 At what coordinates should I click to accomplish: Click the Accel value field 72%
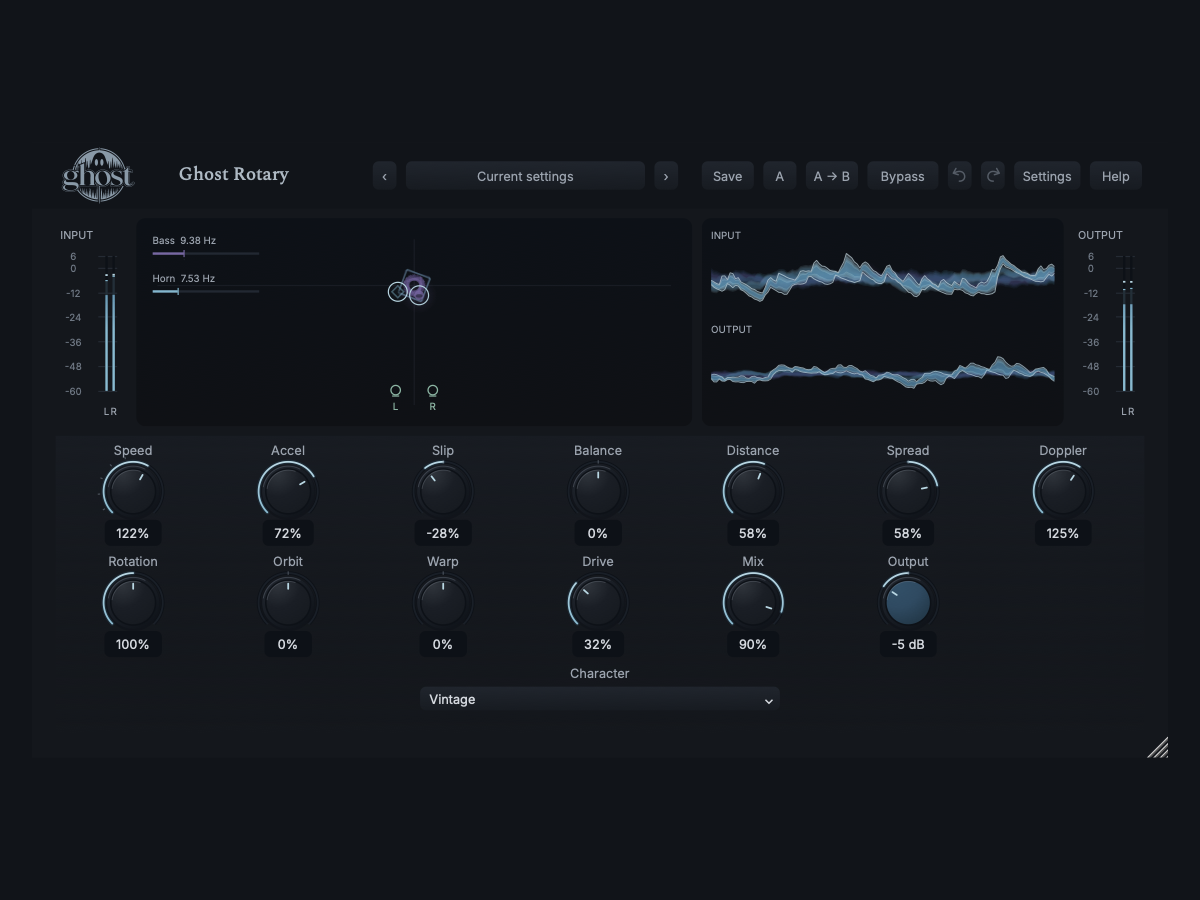click(x=288, y=533)
